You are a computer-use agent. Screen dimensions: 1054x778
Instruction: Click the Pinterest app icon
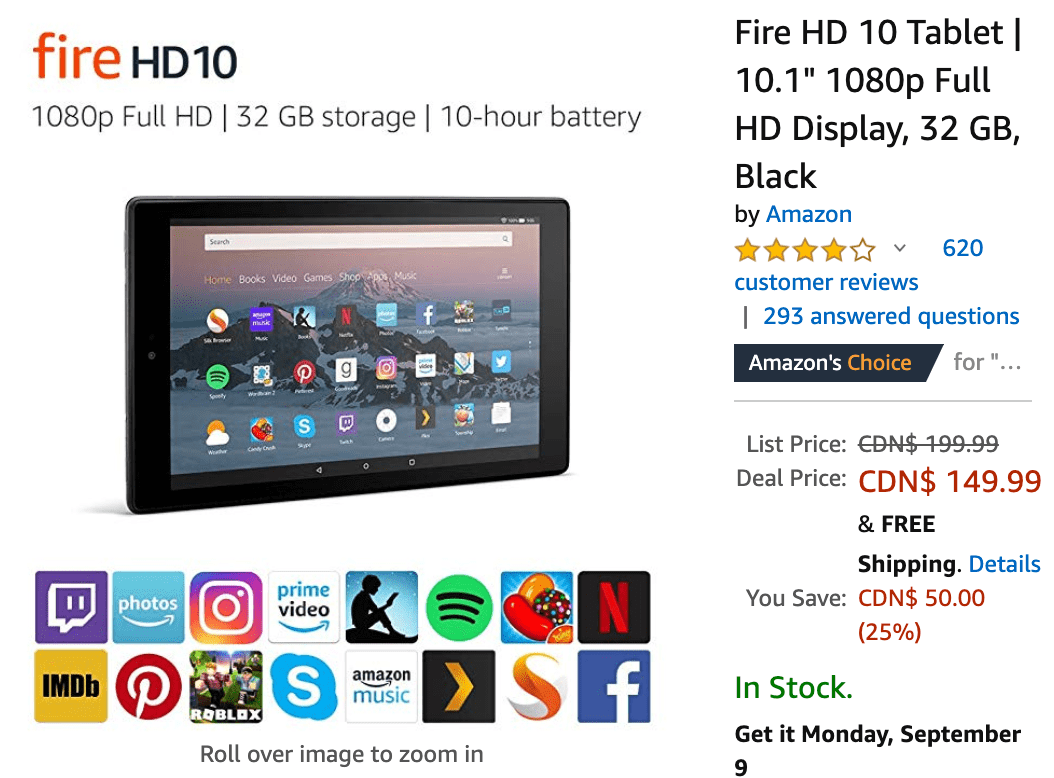click(149, 686)
